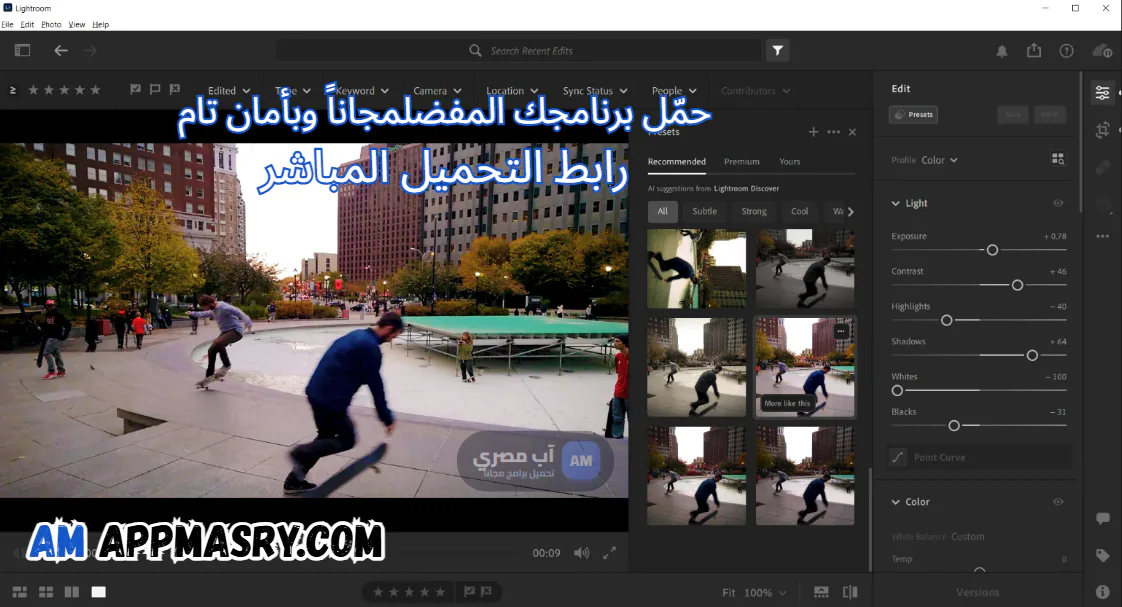Check cloud sync status icon

pos(1102,51)
